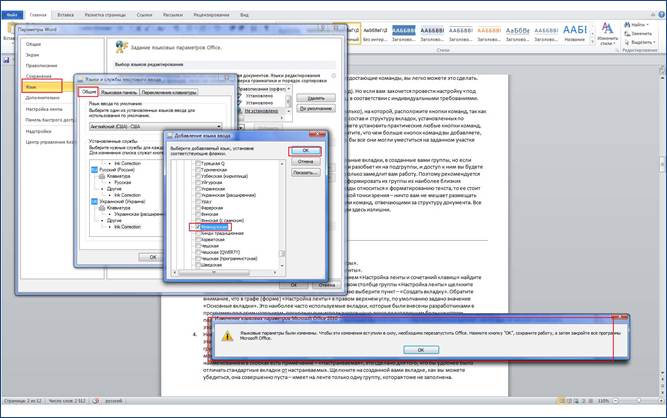Select Дополнительно in Word Options sidebar
This screenshot has height=418, width=667.
tap(43, 98)
